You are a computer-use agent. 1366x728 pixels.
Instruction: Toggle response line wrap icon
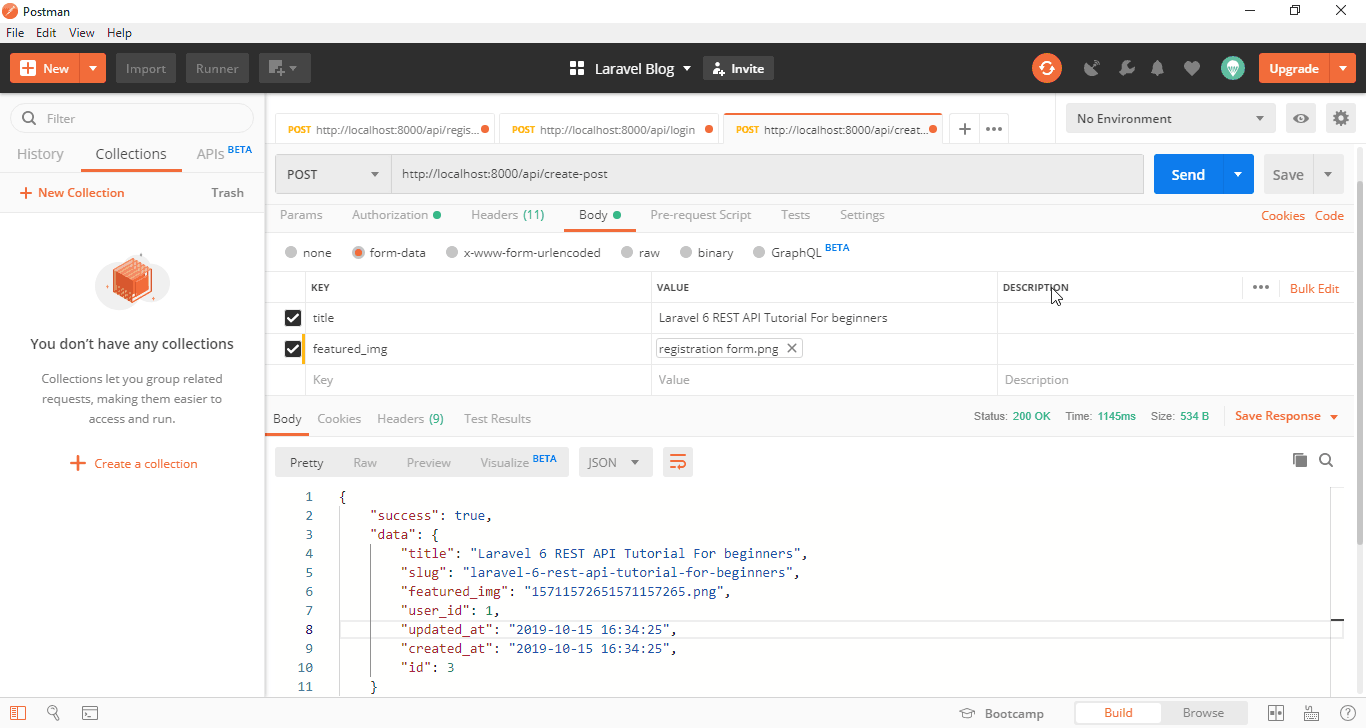point(678,462)
